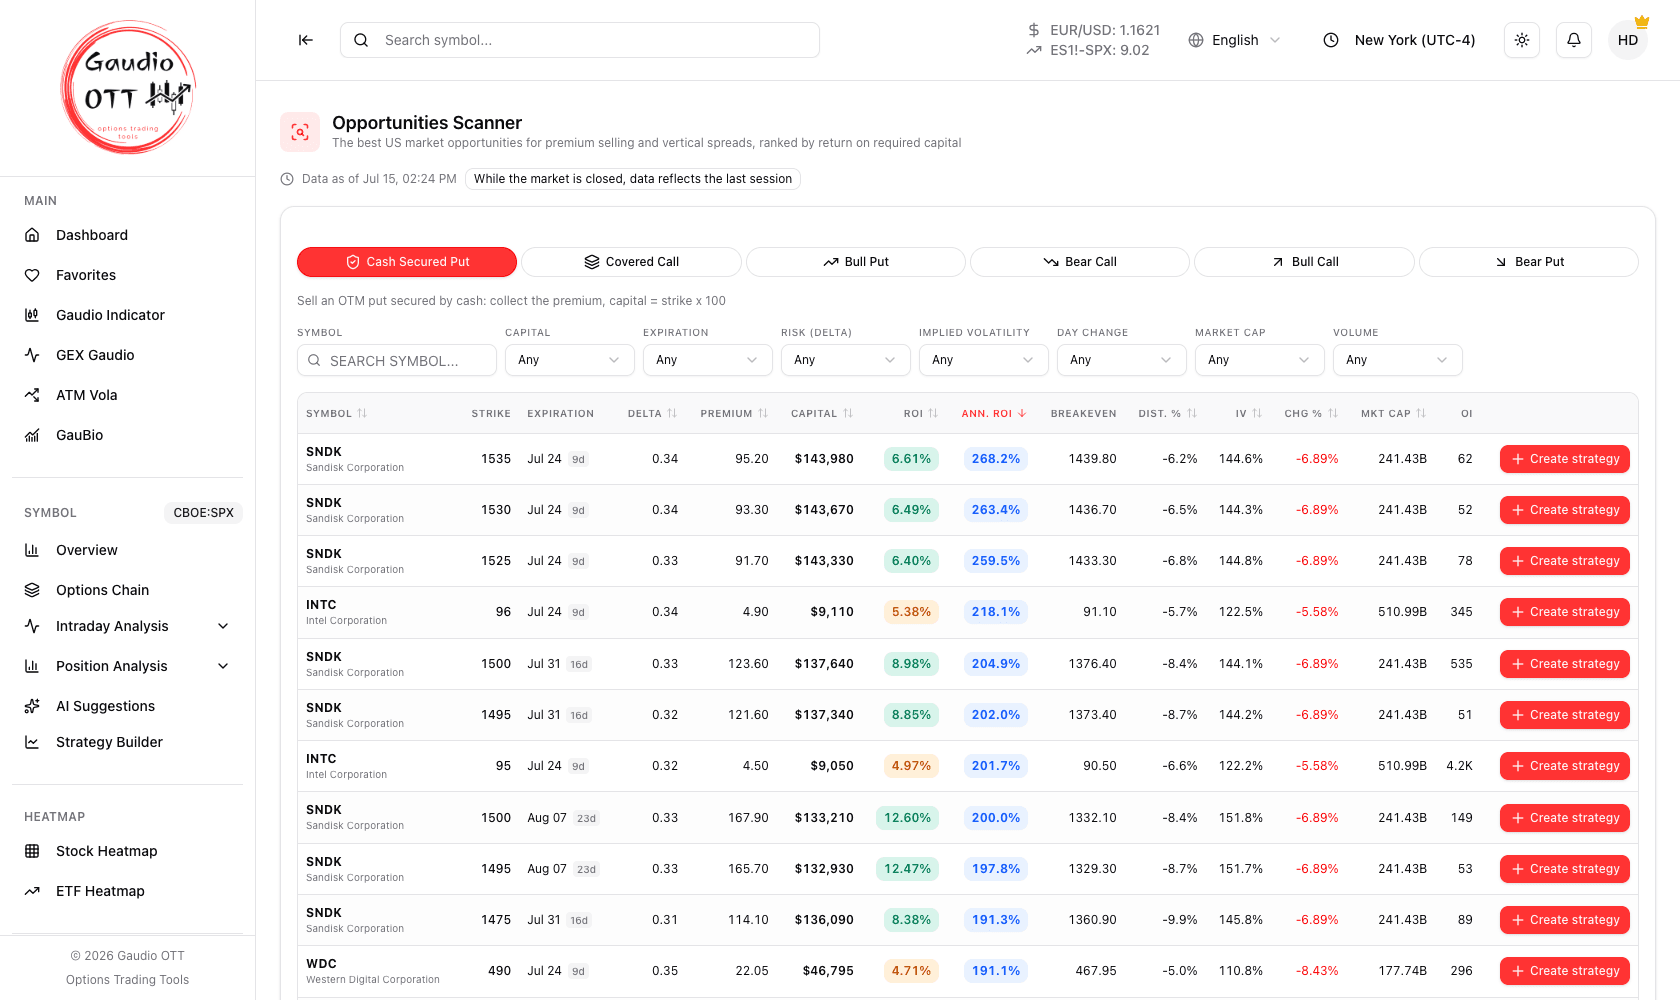Sort table by Symbol column
The height and width of the screenshot is (1000, 1680).
(337, 414)
